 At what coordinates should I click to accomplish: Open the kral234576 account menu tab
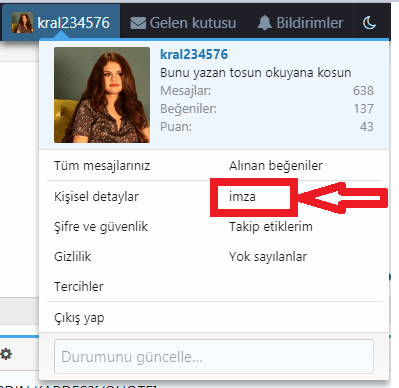(61, 23)
